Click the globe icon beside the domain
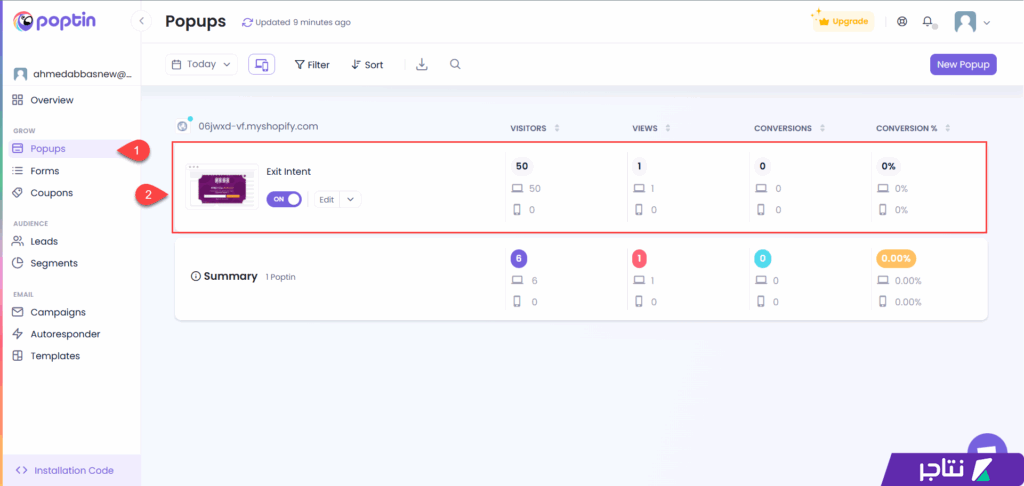This screenshot has width=1024, height=486. click(182, 126)
